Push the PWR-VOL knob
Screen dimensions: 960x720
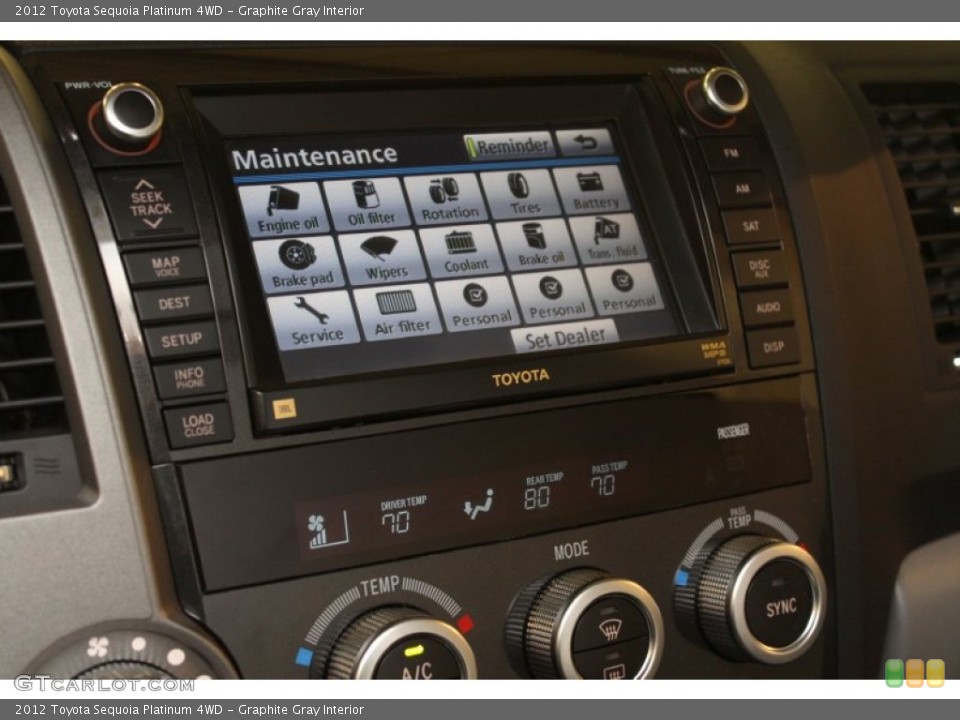[x=132, y=113]
